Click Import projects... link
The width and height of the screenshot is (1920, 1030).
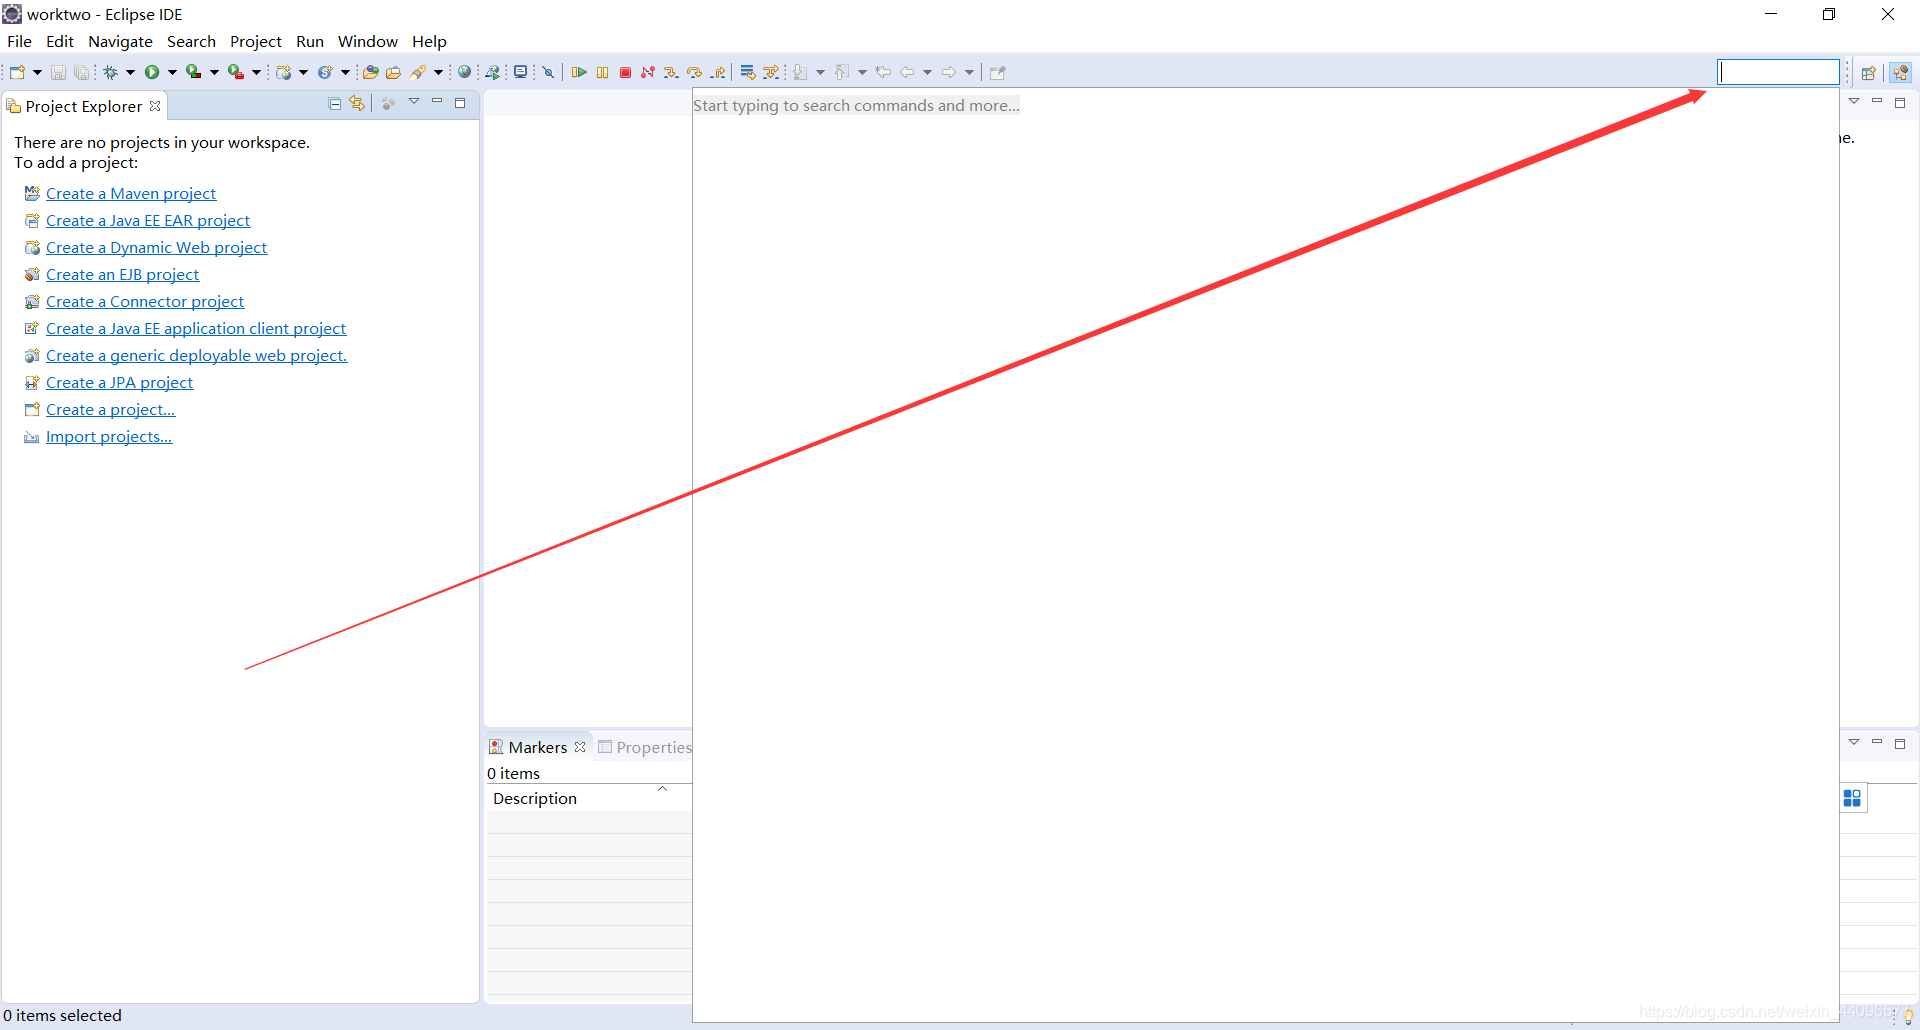(109, 436)
